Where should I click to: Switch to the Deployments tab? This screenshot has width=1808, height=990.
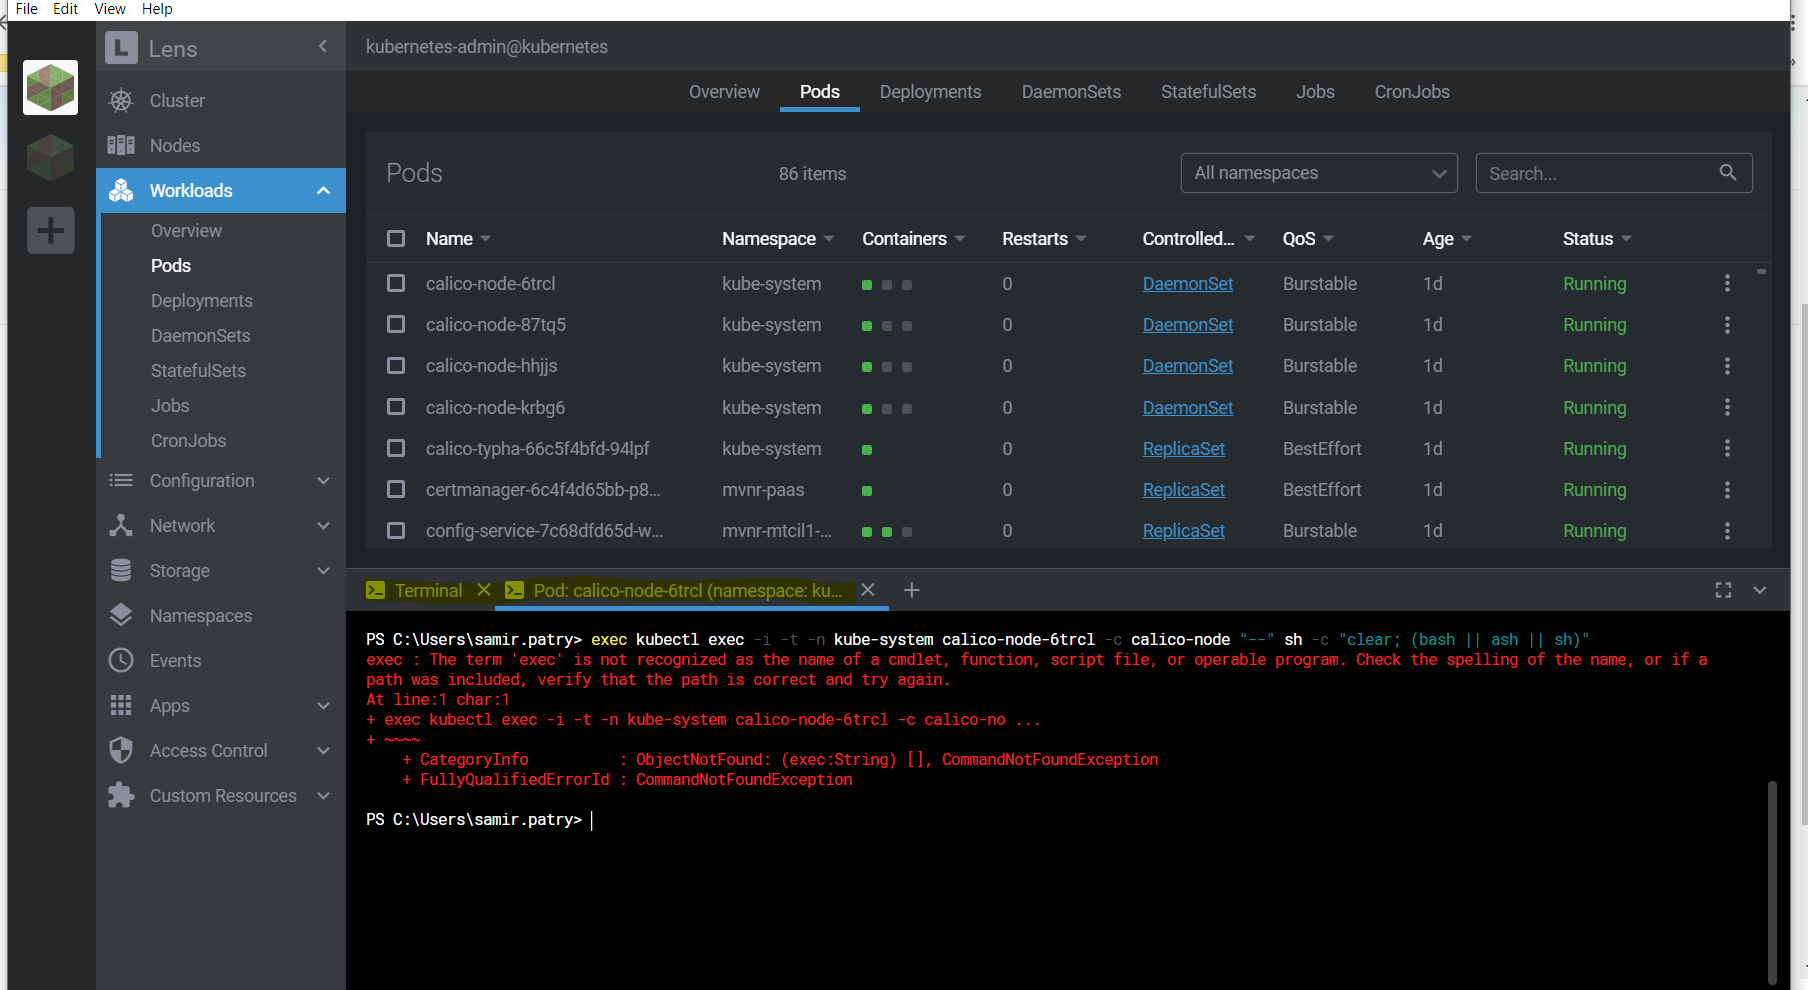pyautogui.click(x=930, y=92)
